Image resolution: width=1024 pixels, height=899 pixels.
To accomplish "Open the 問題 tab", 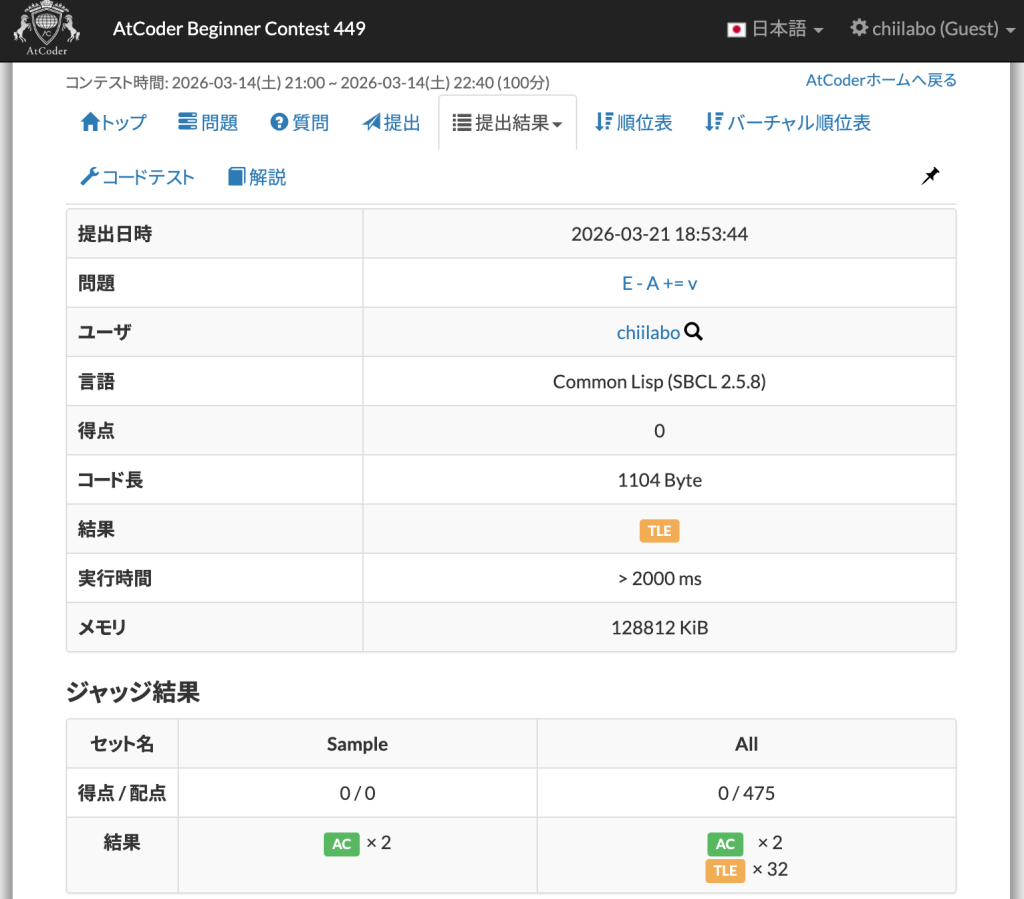I will tap(208, 122).
